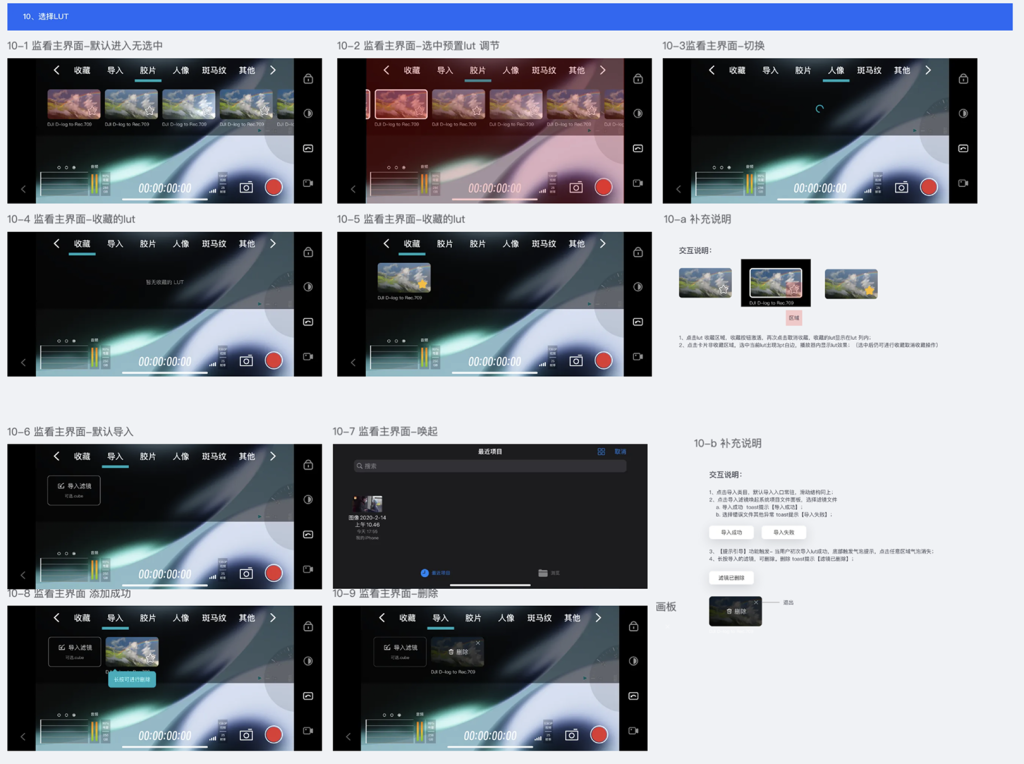Toggle the star on the selected LUT in screen 10-2
Viewport: 1024px width, 764px height.
click(x=420, y=112)
